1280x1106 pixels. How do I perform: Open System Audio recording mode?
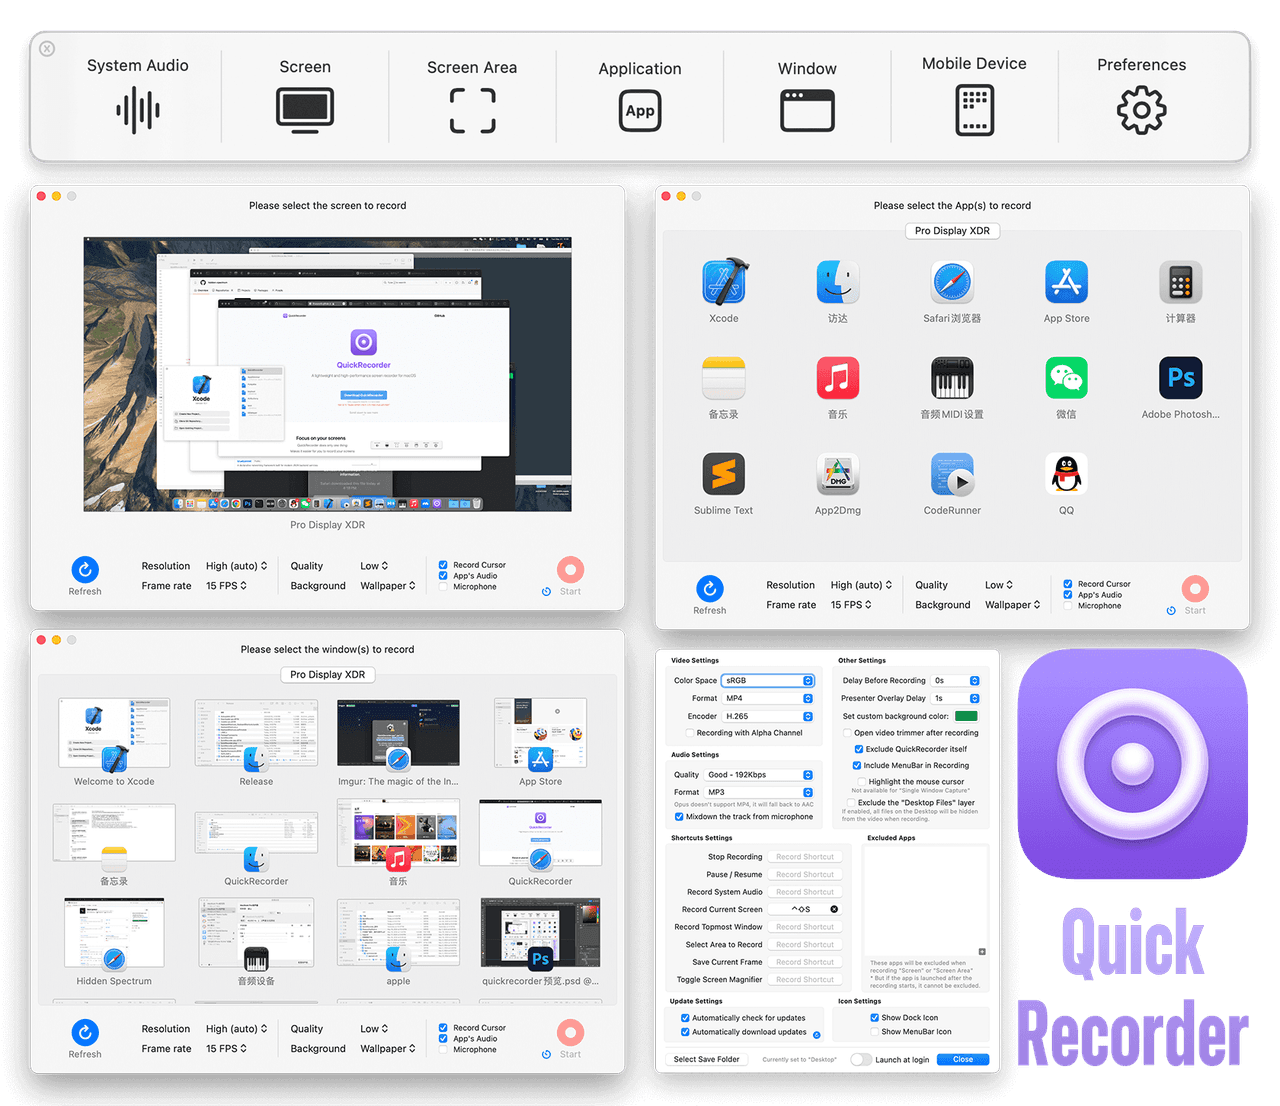(x=138, y=109)
